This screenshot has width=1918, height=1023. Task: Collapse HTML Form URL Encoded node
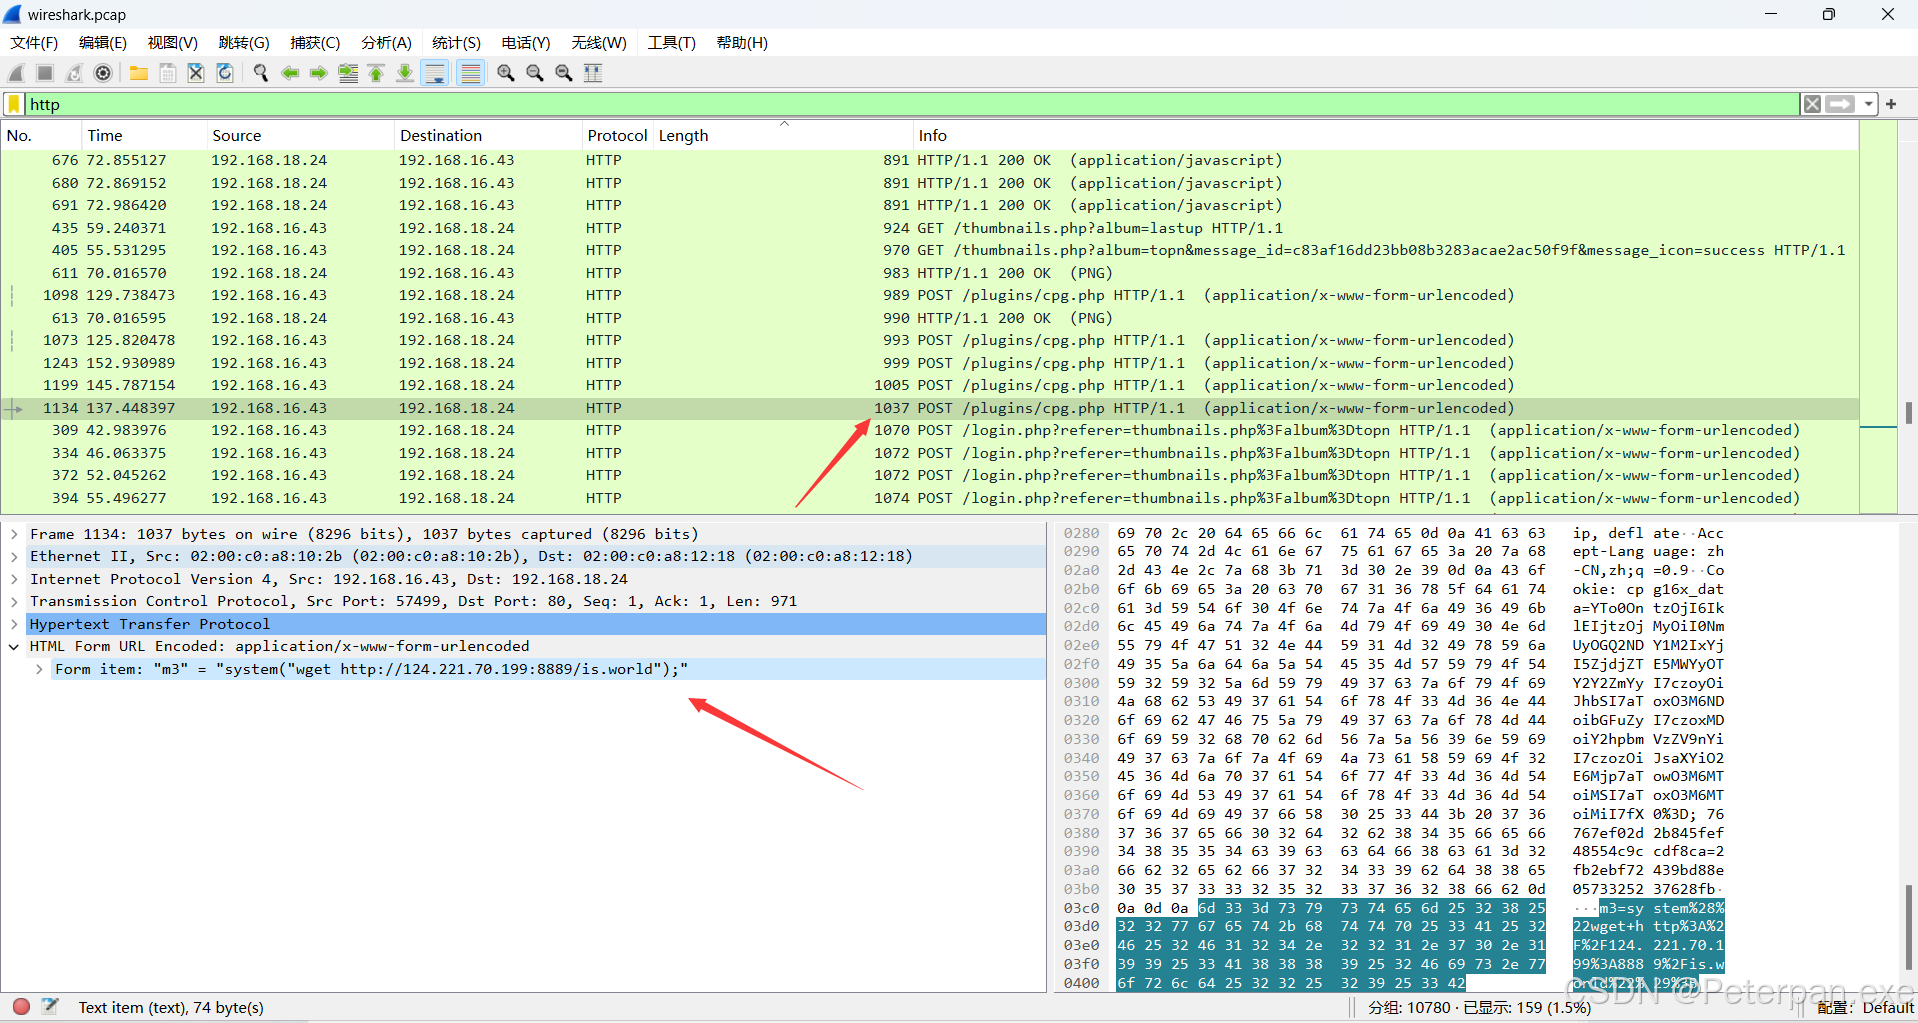tap(14, 646)
